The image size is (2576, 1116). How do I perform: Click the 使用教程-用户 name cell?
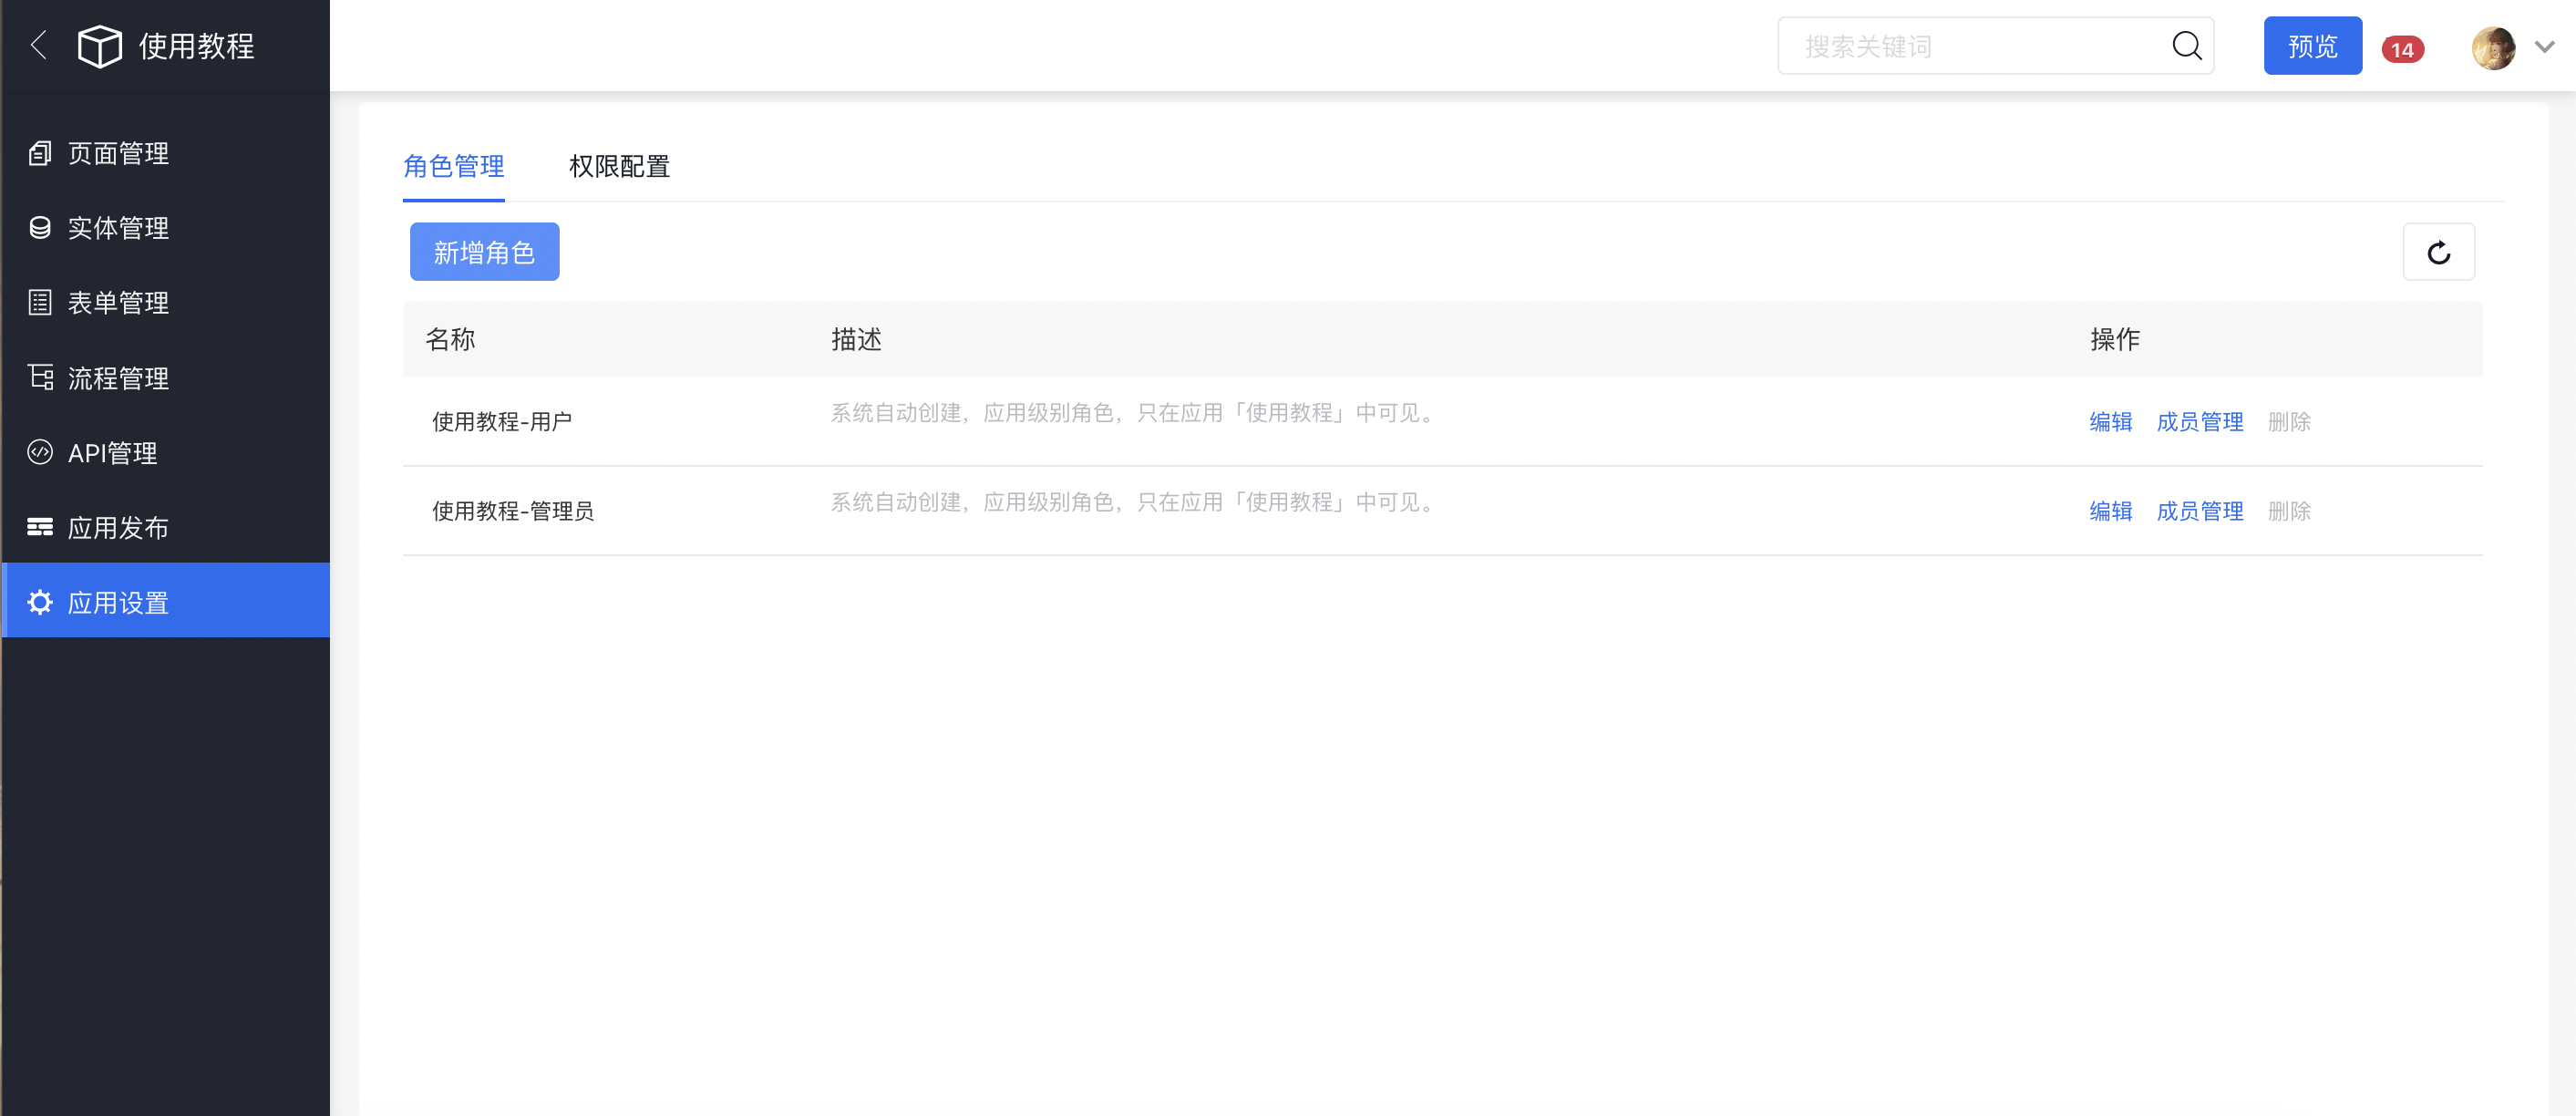pos(502,422)
